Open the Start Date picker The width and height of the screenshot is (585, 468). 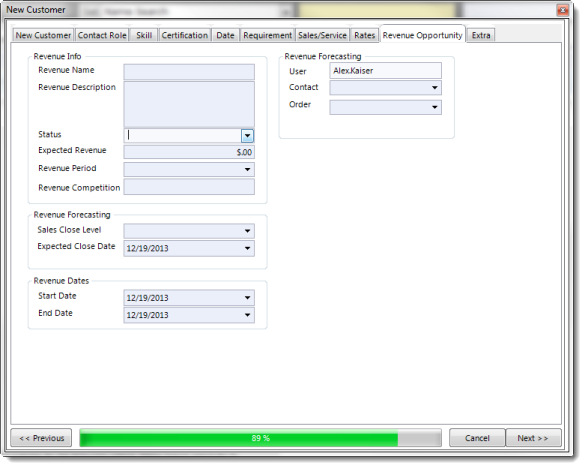247,298
